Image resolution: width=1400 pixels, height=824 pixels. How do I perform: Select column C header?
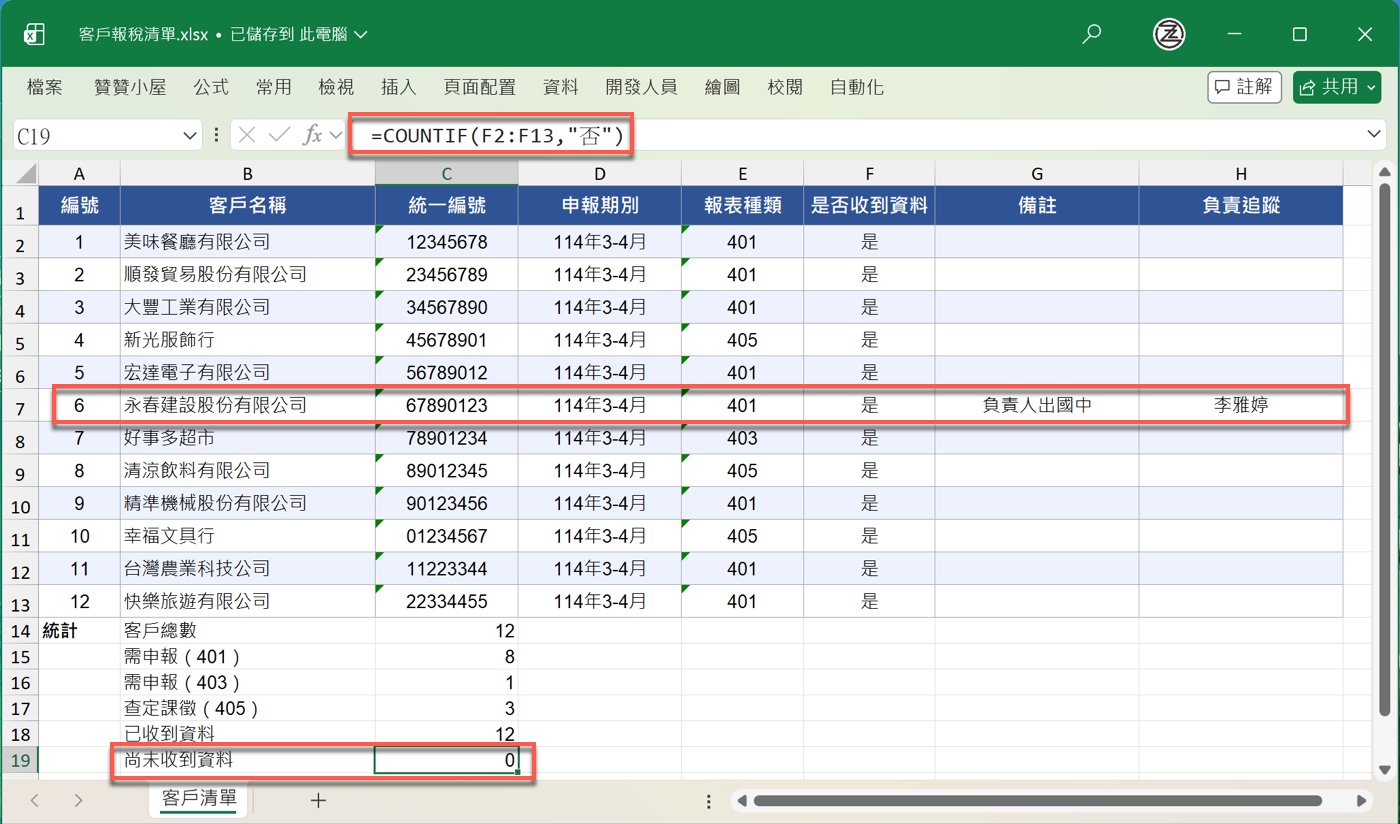tap(447, 174)
